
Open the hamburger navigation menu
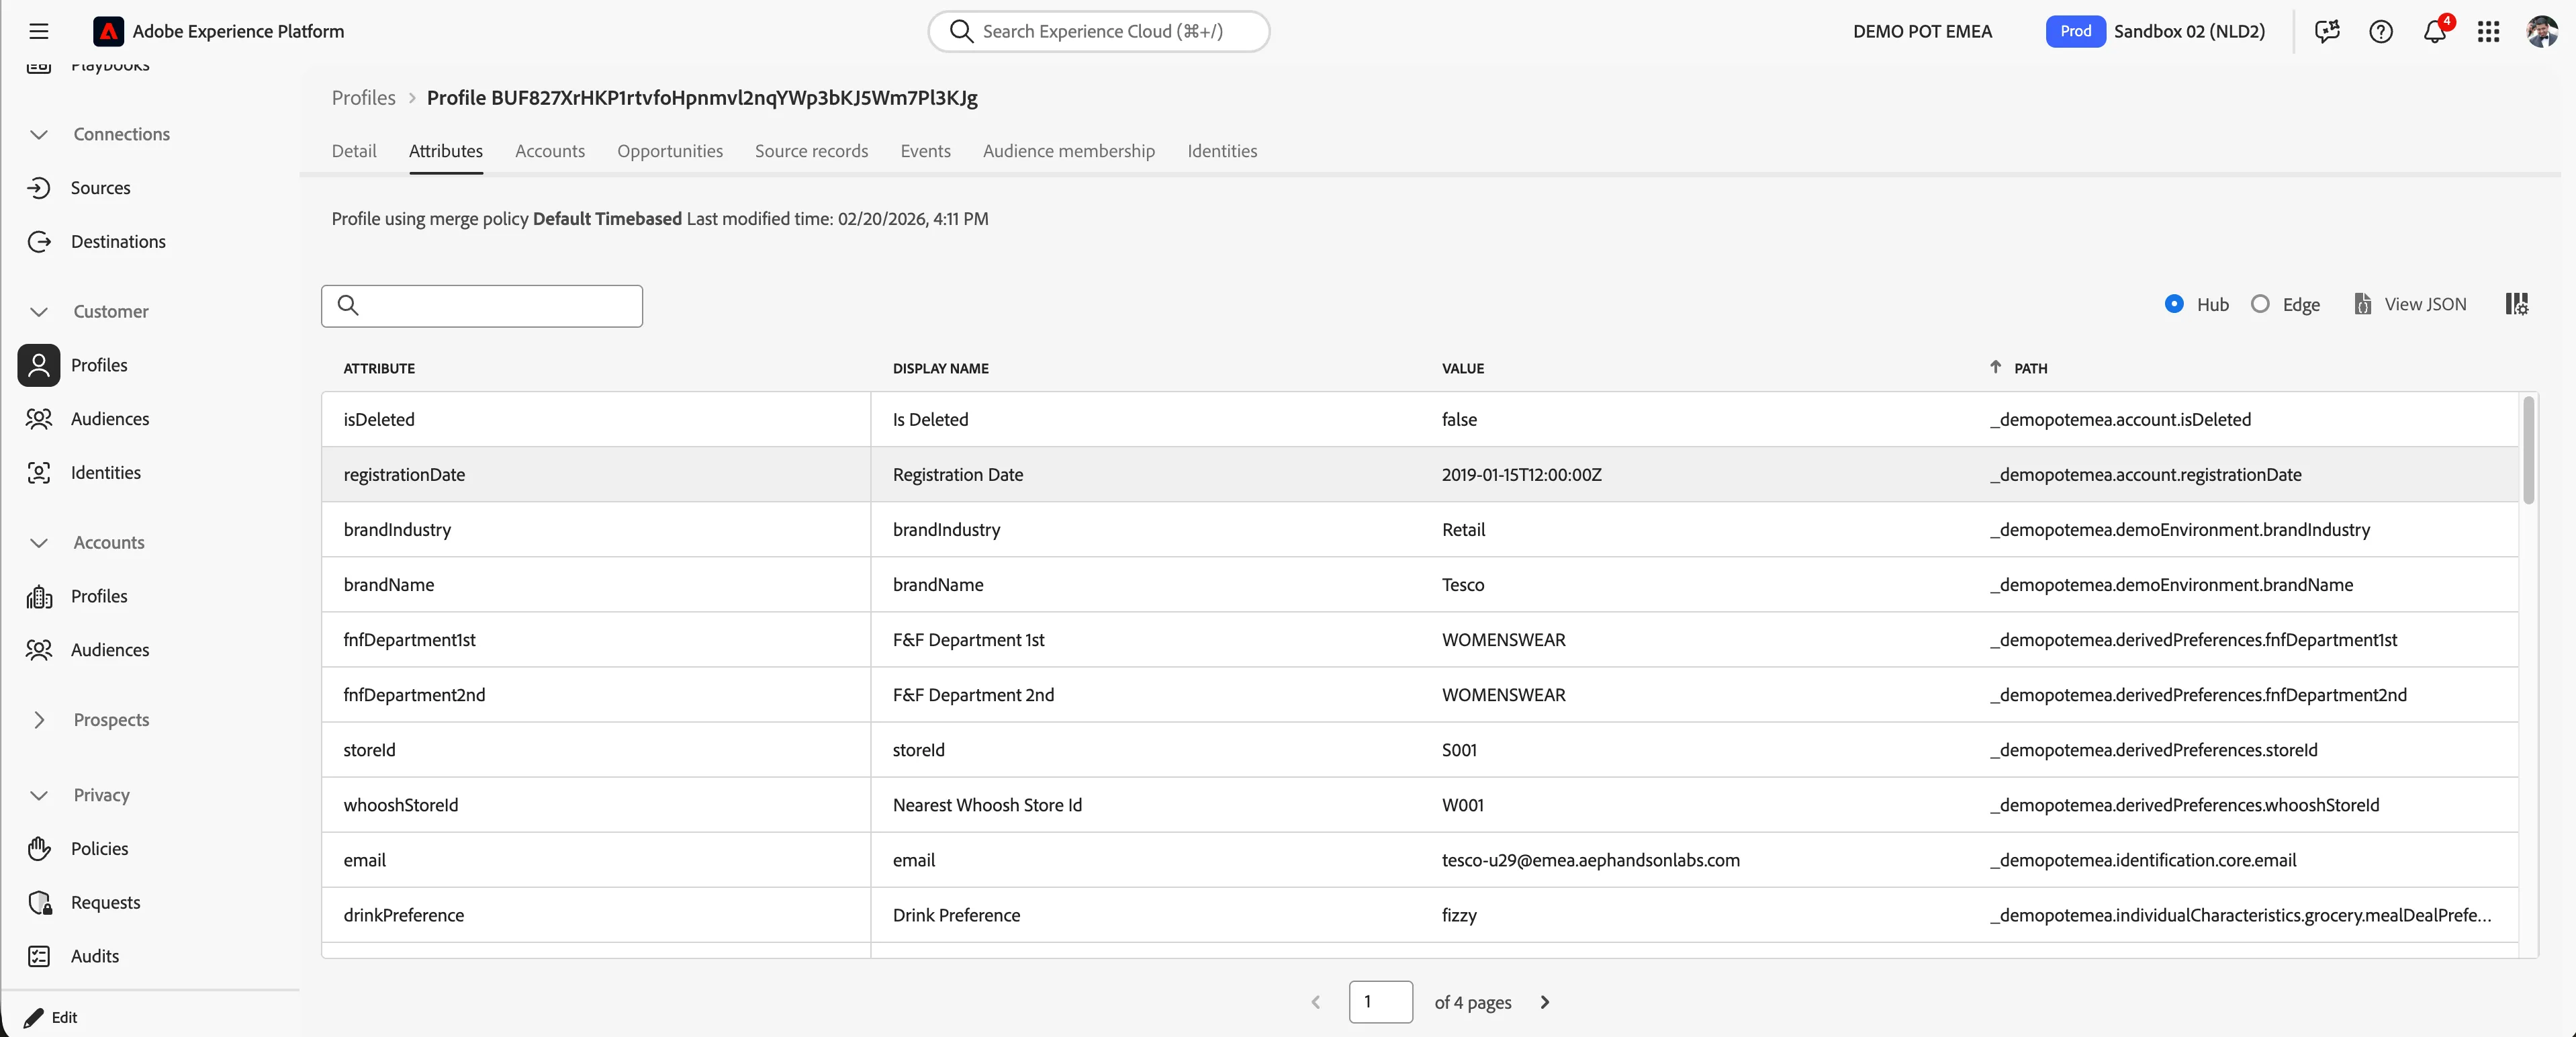pyautogui.click(x=39, y=31)
